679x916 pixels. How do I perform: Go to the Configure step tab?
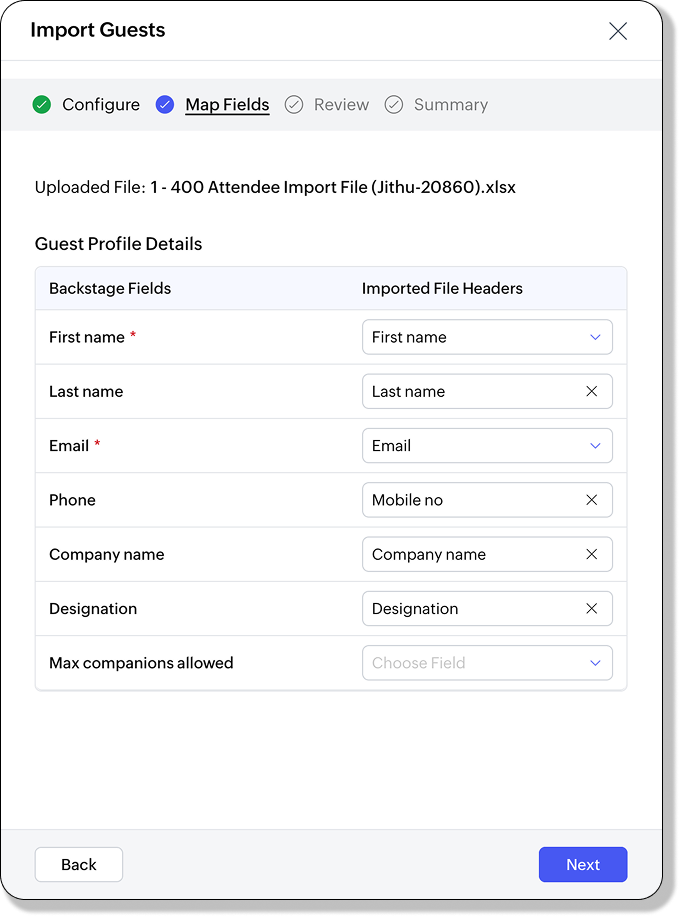[100, 104]
